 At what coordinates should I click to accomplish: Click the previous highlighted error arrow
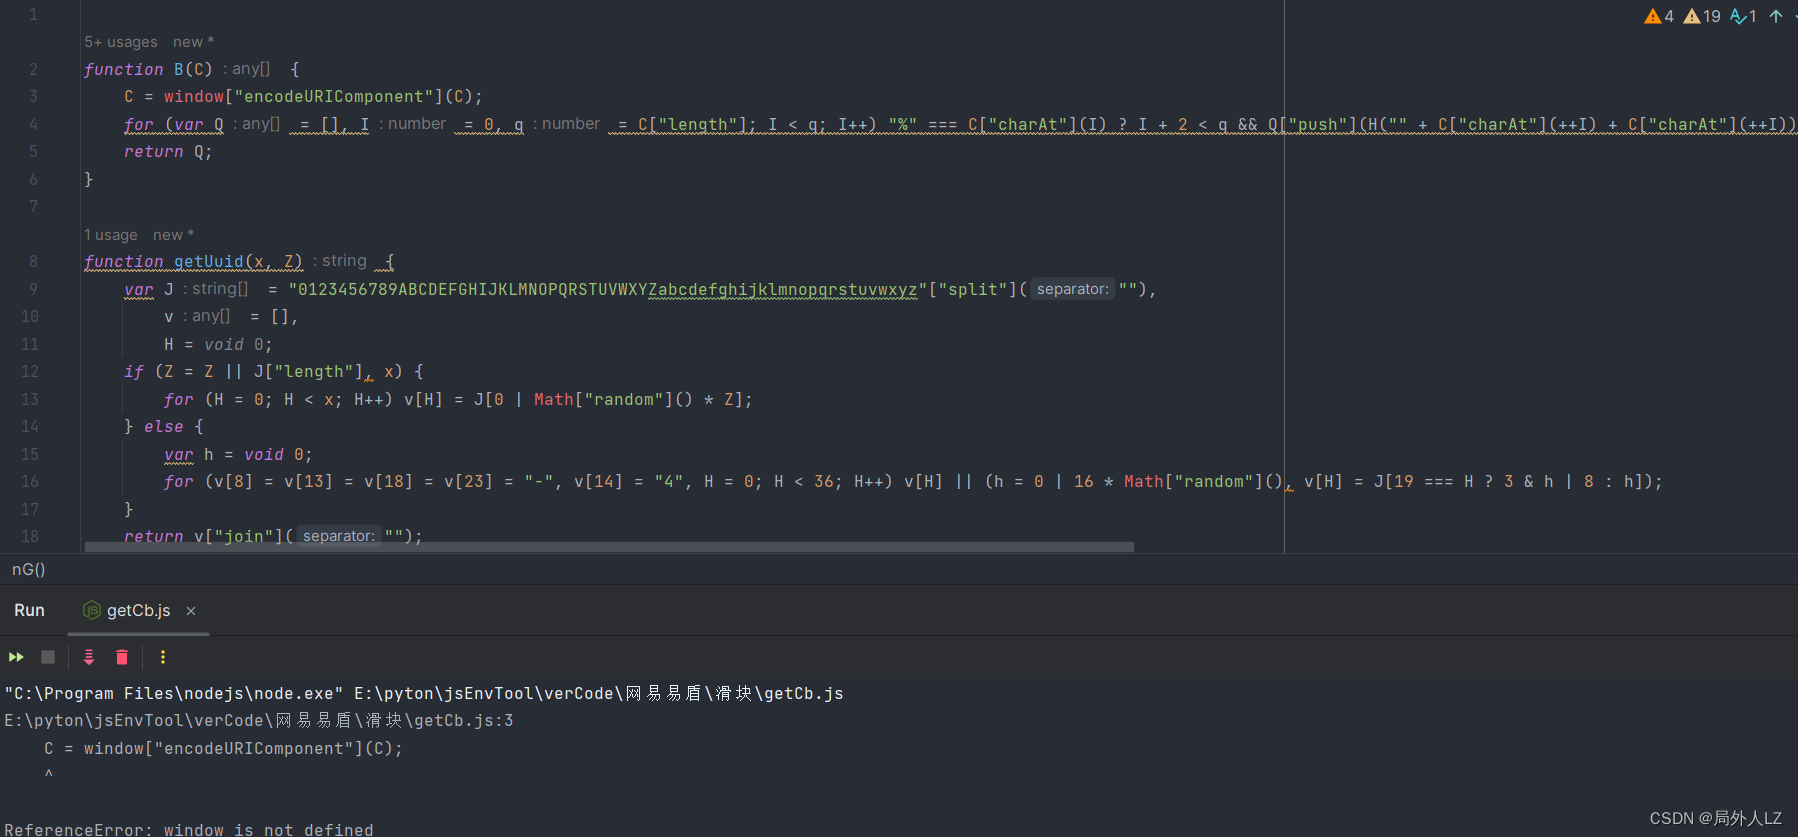tap(1776, 16)
